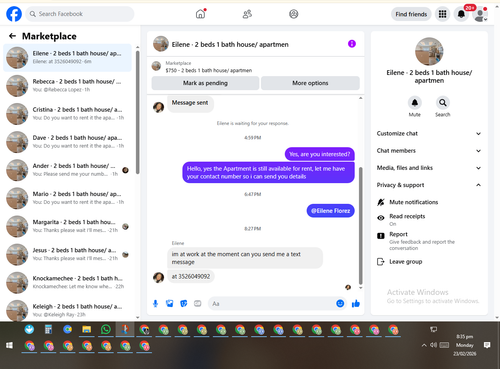Screen dimensions: 500x369
Task: Open Ander conversation in chat list
Action: [x=67, y=170]
